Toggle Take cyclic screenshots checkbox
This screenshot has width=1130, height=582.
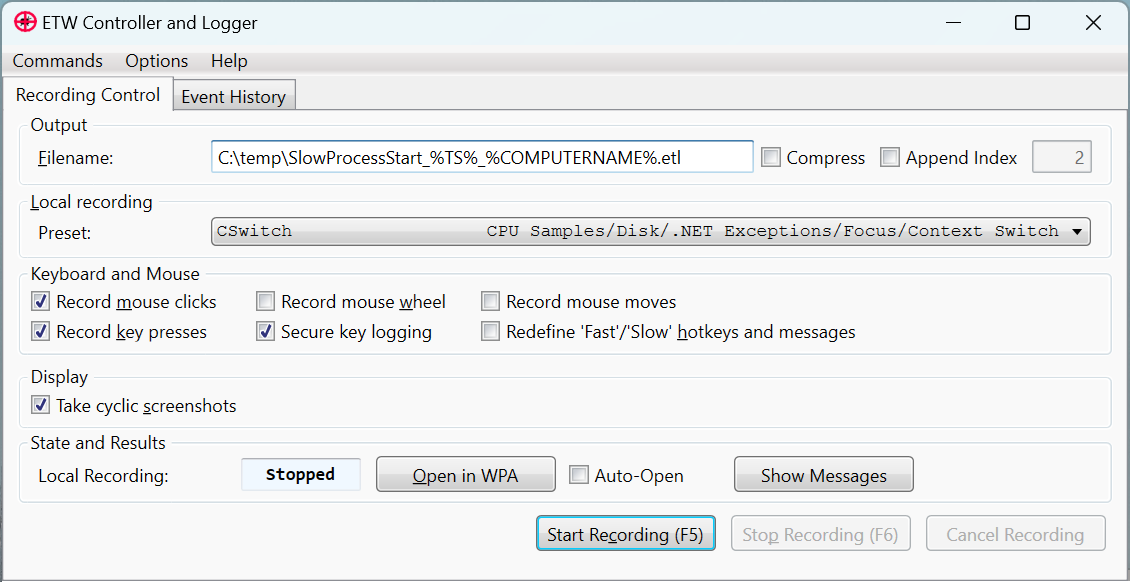coord(41,406)
